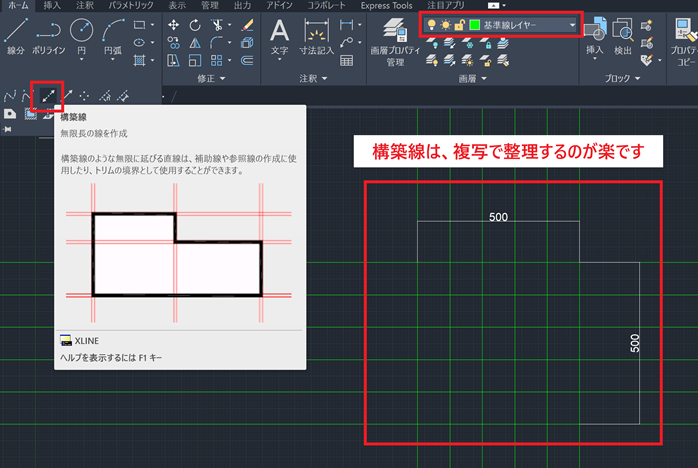Expand the 修正 panel
This screenshot has width=698, height=468.
coord(209,77)
